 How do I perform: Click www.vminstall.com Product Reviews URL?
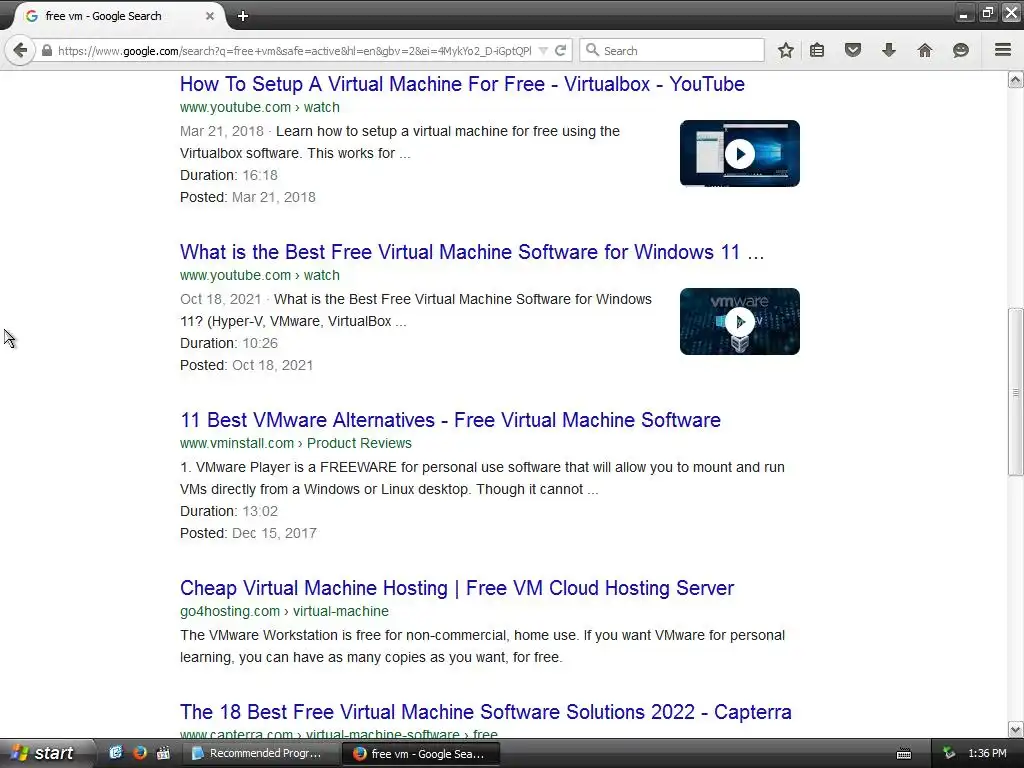[x=296, y=443]
